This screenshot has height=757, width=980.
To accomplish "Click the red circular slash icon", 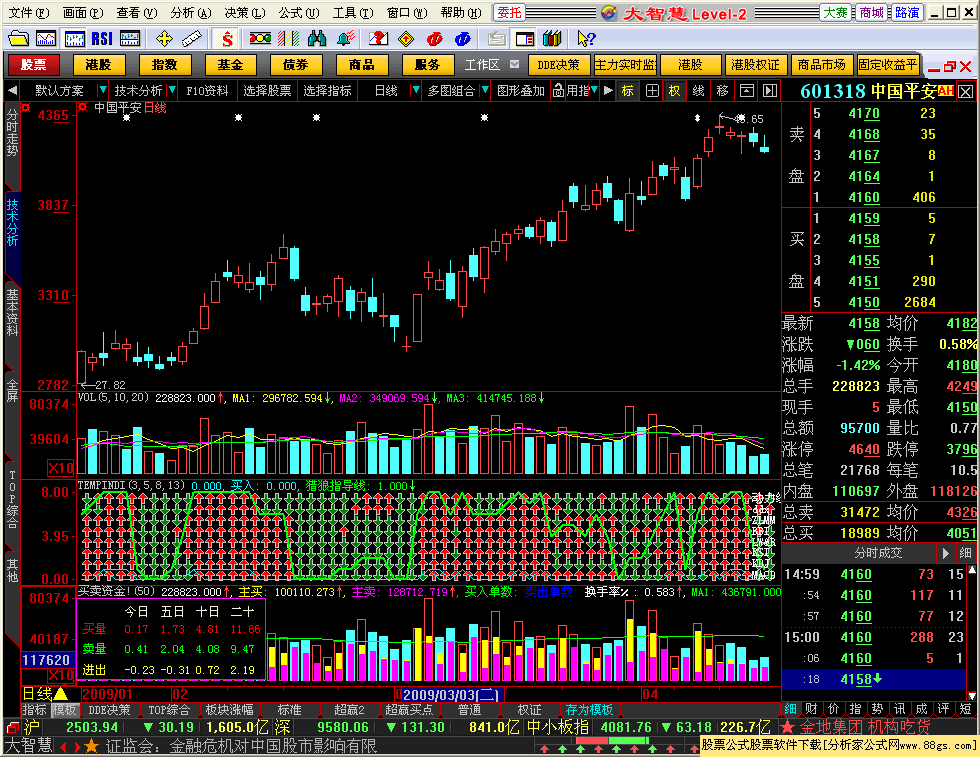I will click(434, 39).
